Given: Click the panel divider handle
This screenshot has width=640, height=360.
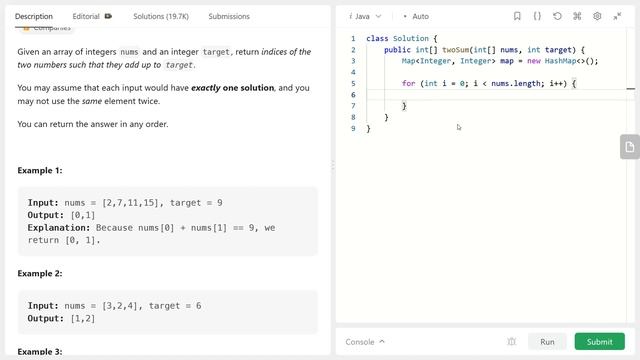Looking at the screenshot, I should point(333,166).
